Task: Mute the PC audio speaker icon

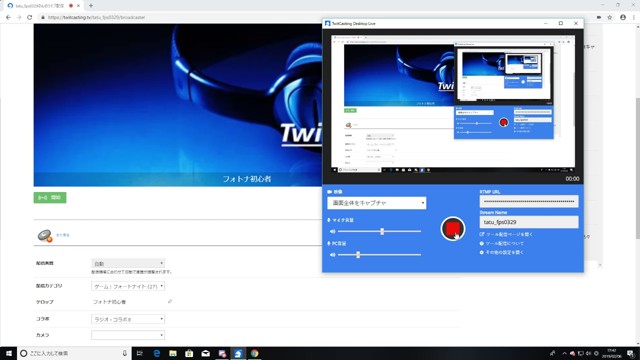Action: 333,255
